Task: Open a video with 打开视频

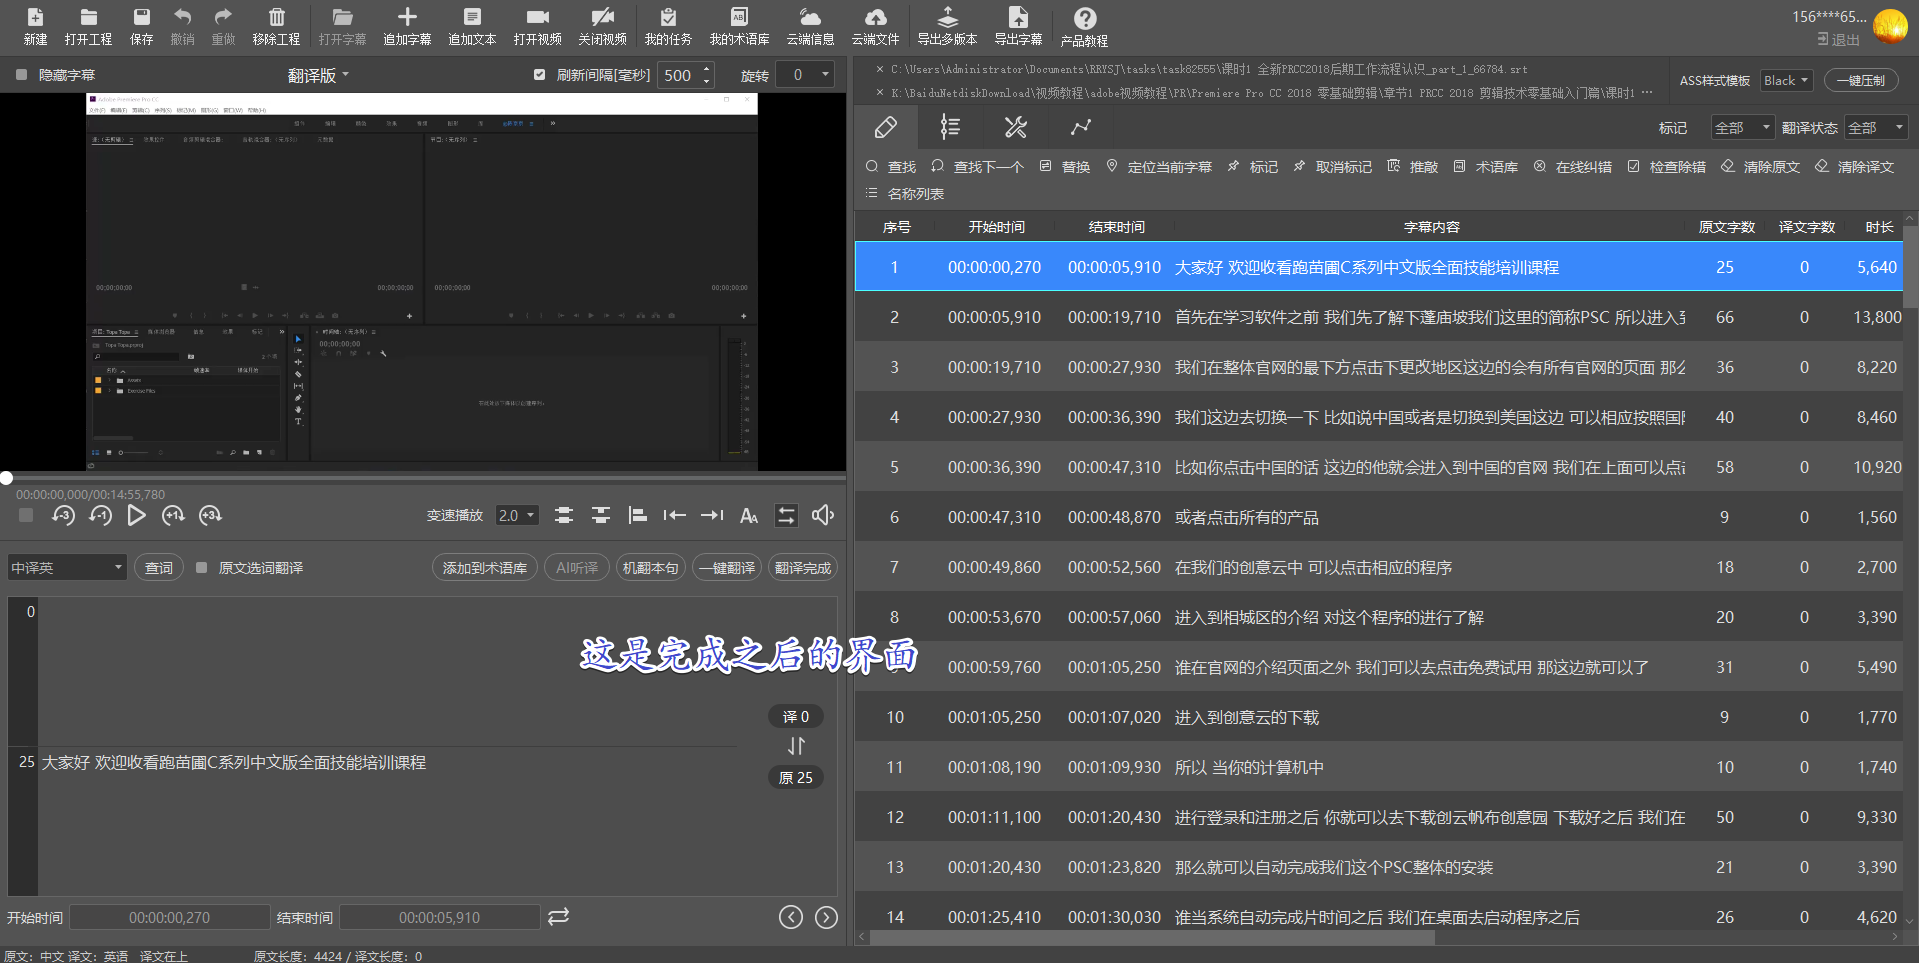Action: (x=538, y=27)
